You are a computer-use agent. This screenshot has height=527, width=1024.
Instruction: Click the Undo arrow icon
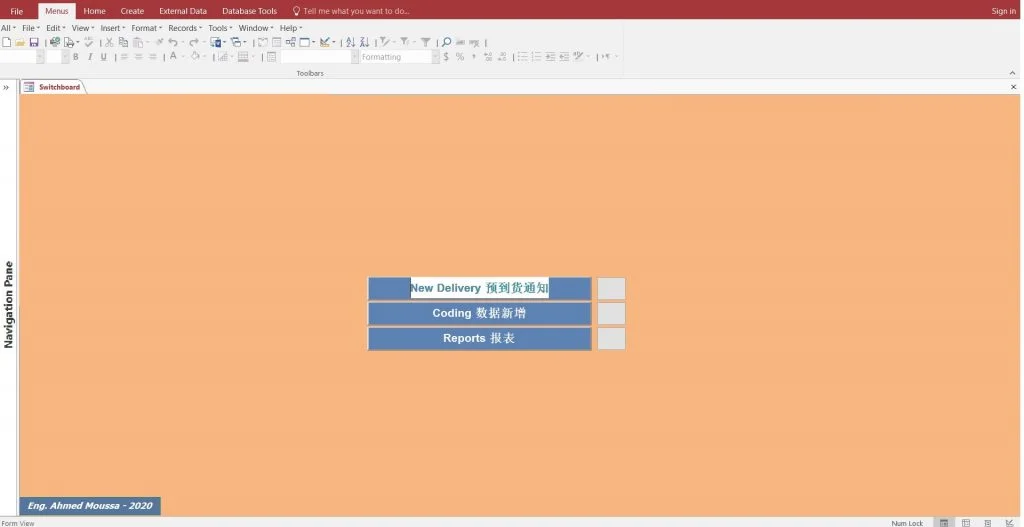point(173,43)
